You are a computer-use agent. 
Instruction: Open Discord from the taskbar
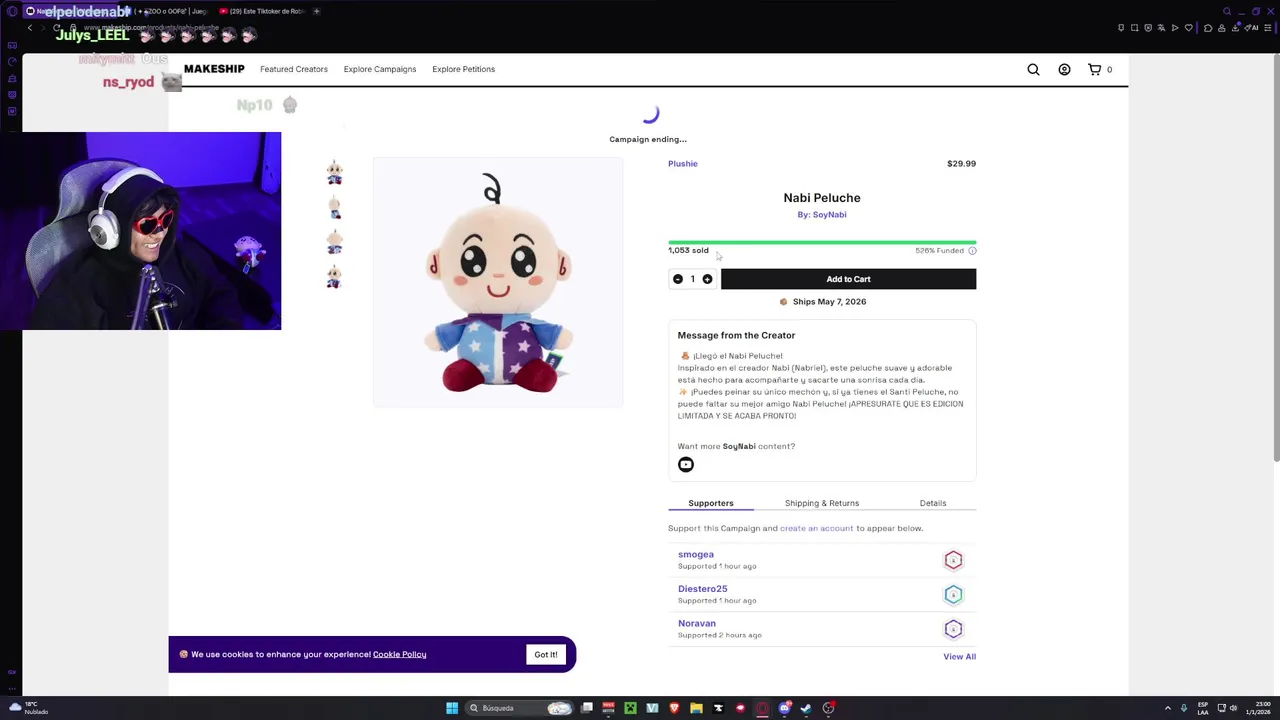pos(785,708)
